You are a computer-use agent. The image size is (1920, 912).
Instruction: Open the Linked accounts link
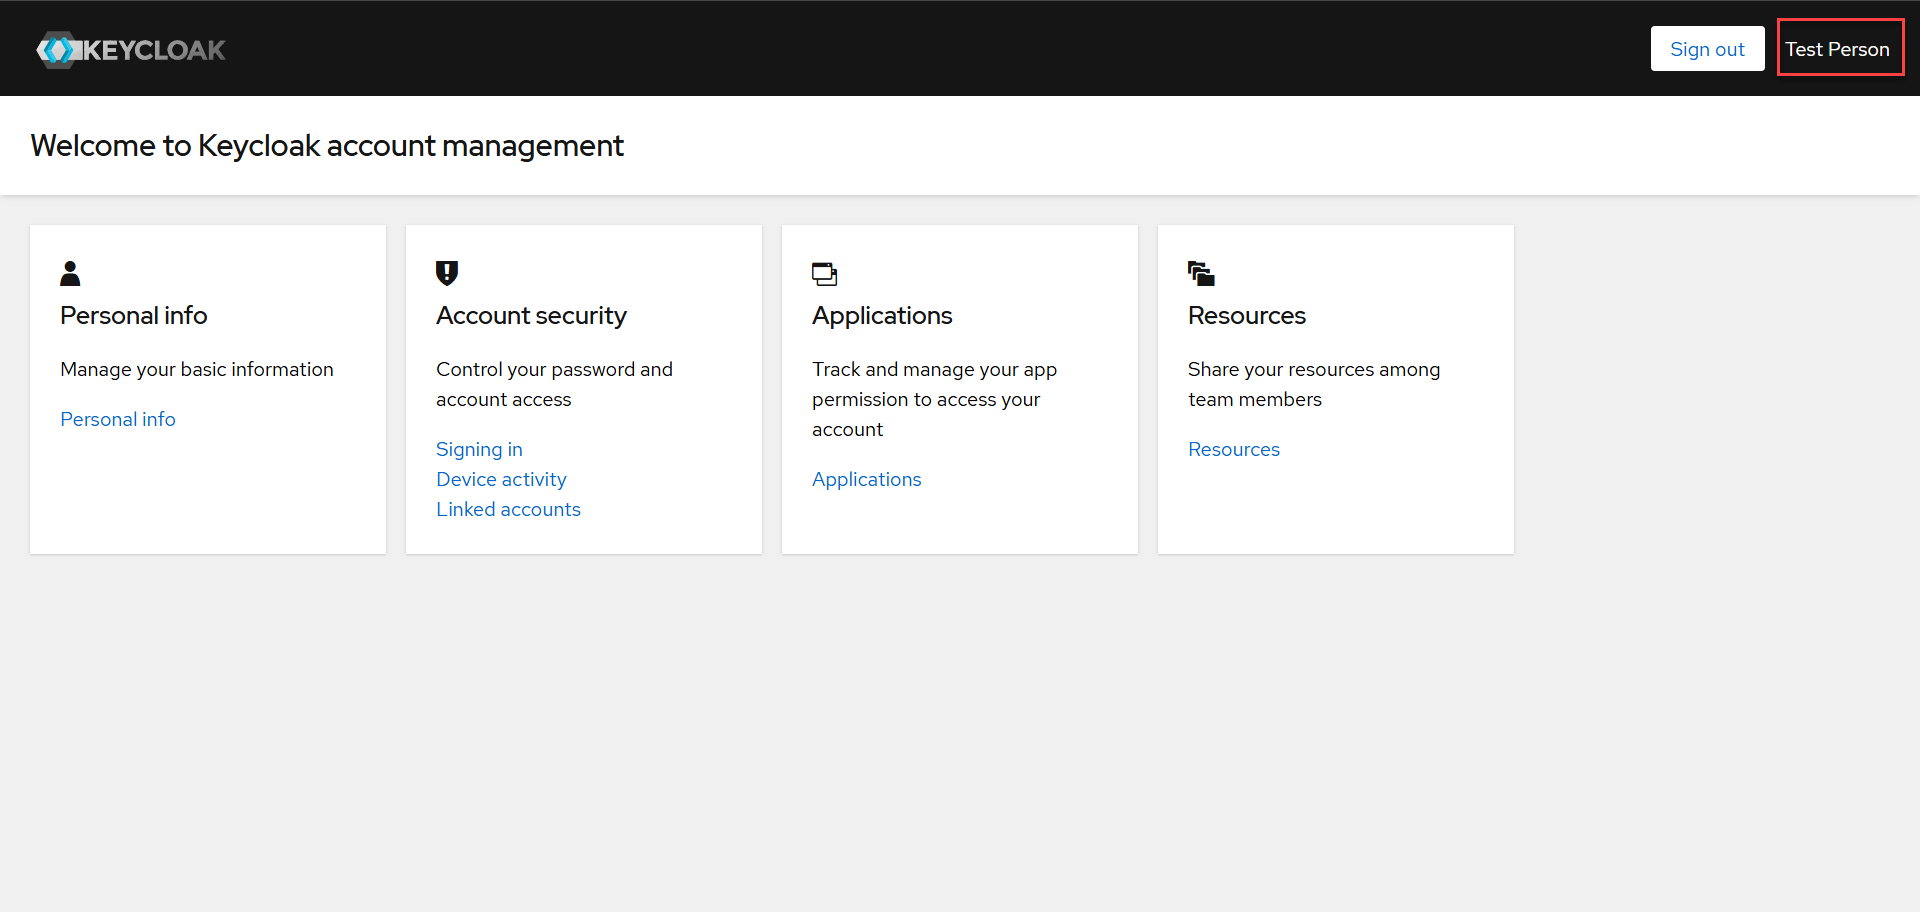[x=508, y=509]
